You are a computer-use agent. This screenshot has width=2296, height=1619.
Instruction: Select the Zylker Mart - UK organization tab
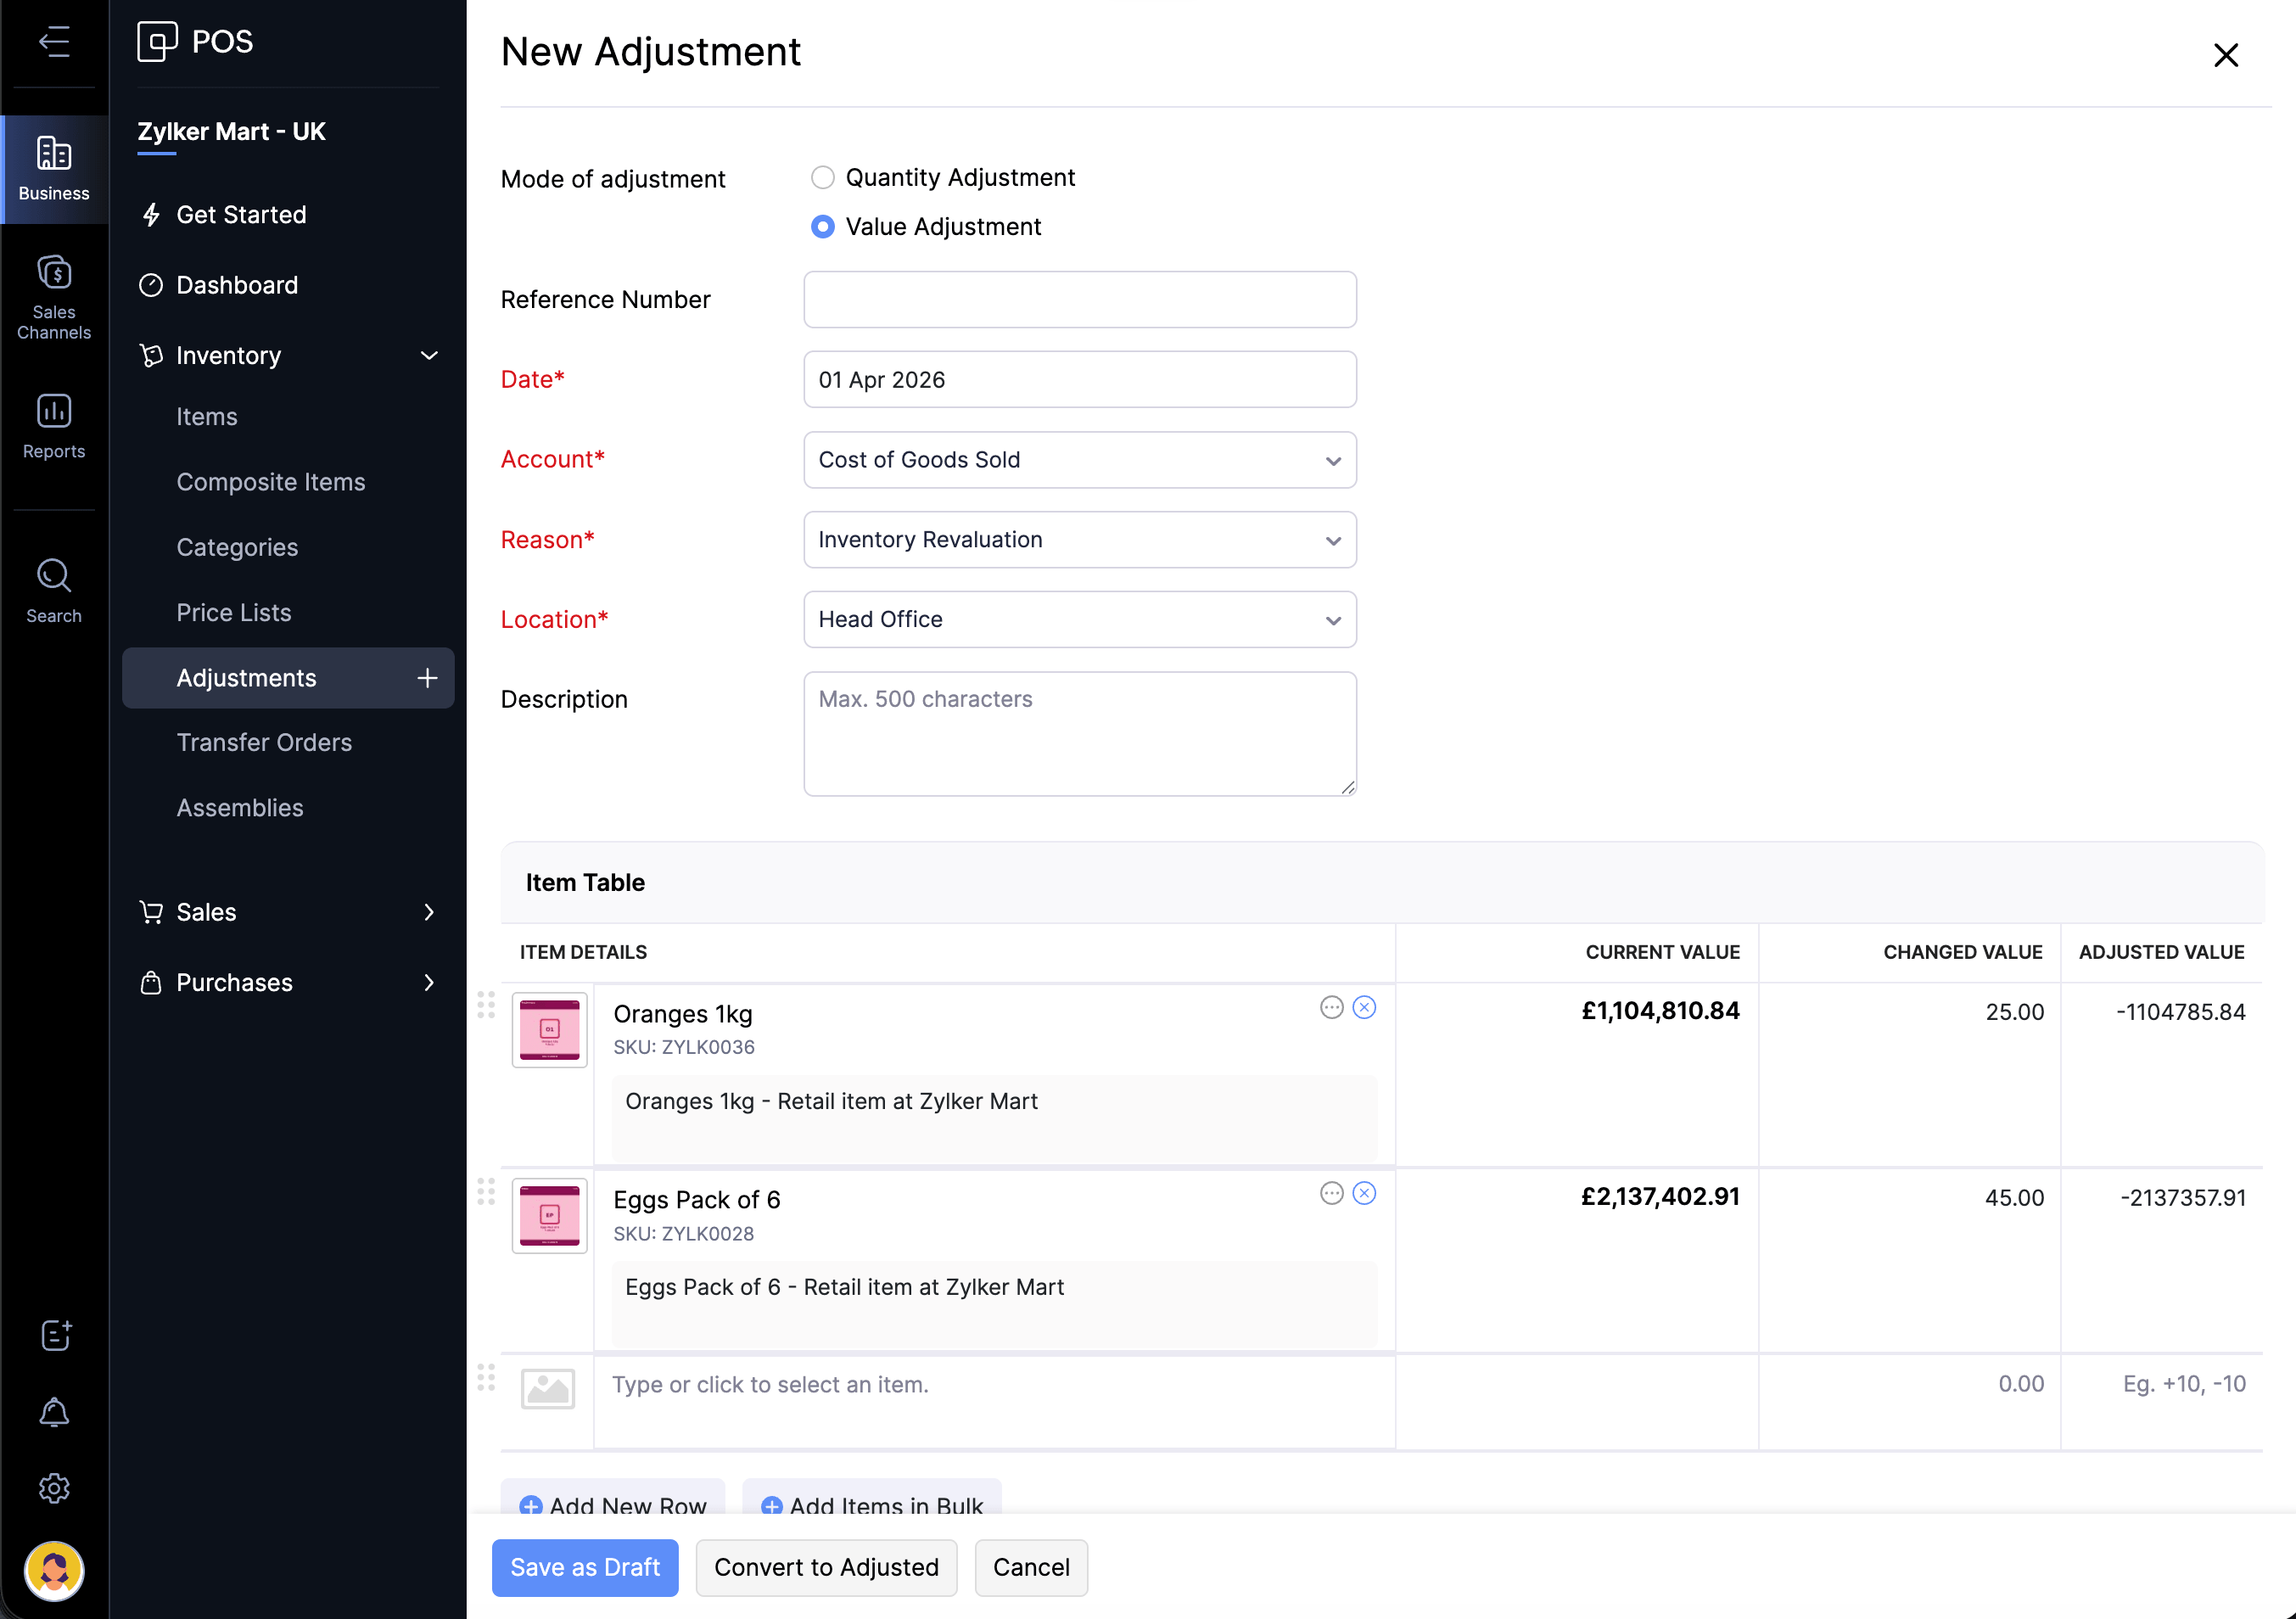click(231, 132)
